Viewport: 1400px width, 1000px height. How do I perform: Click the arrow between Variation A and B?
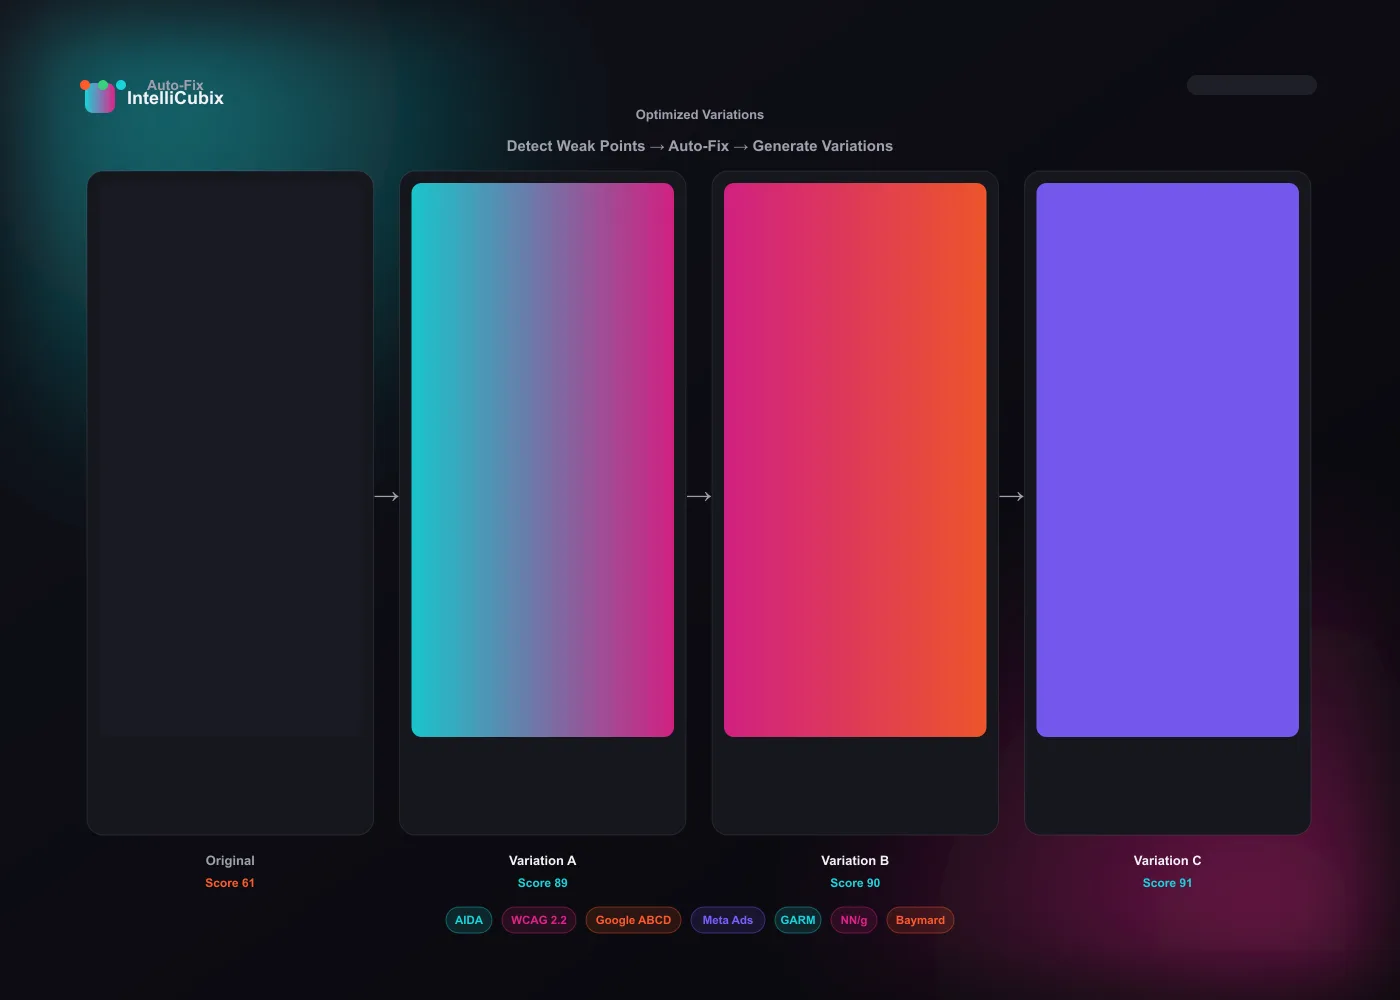699,496
